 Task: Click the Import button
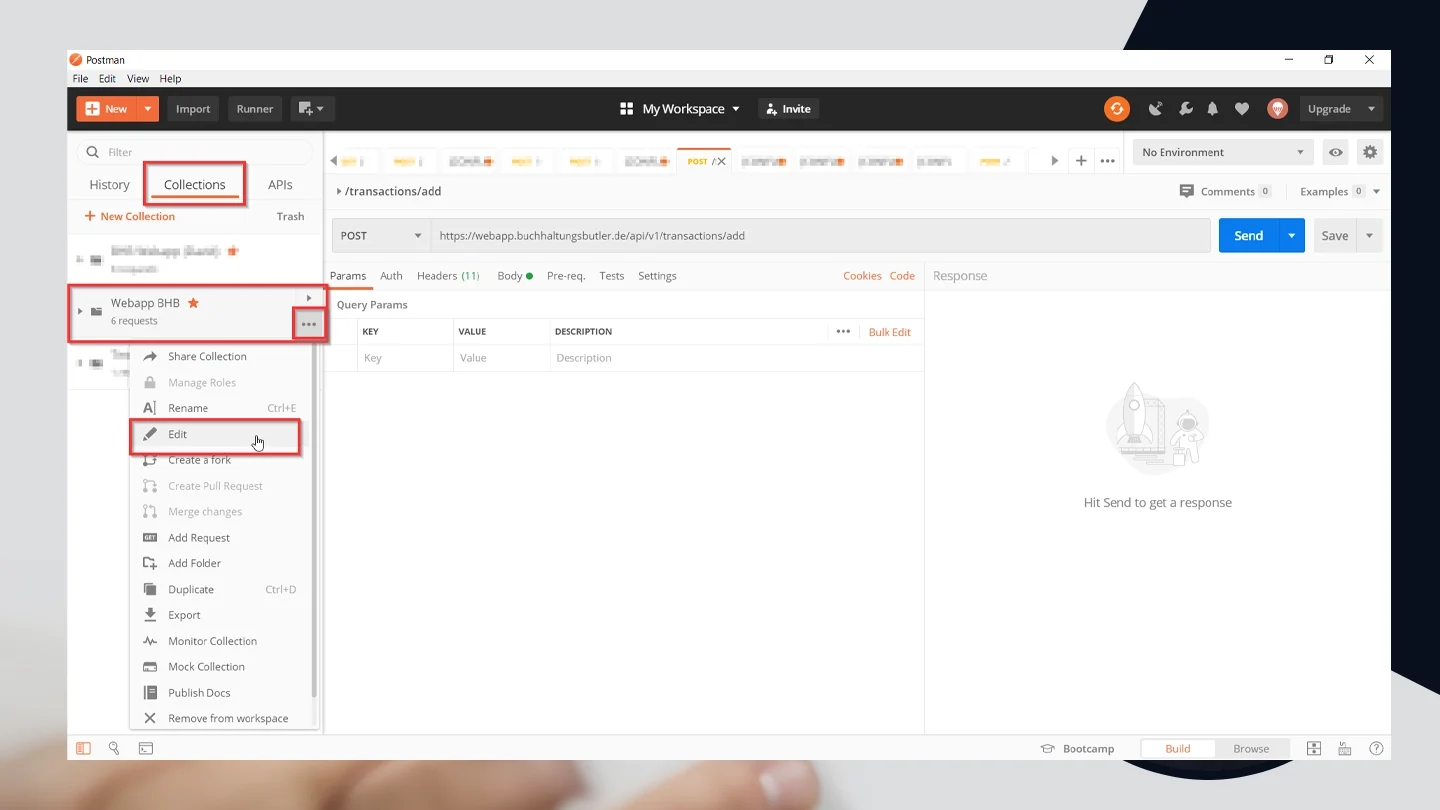point(193,109)
